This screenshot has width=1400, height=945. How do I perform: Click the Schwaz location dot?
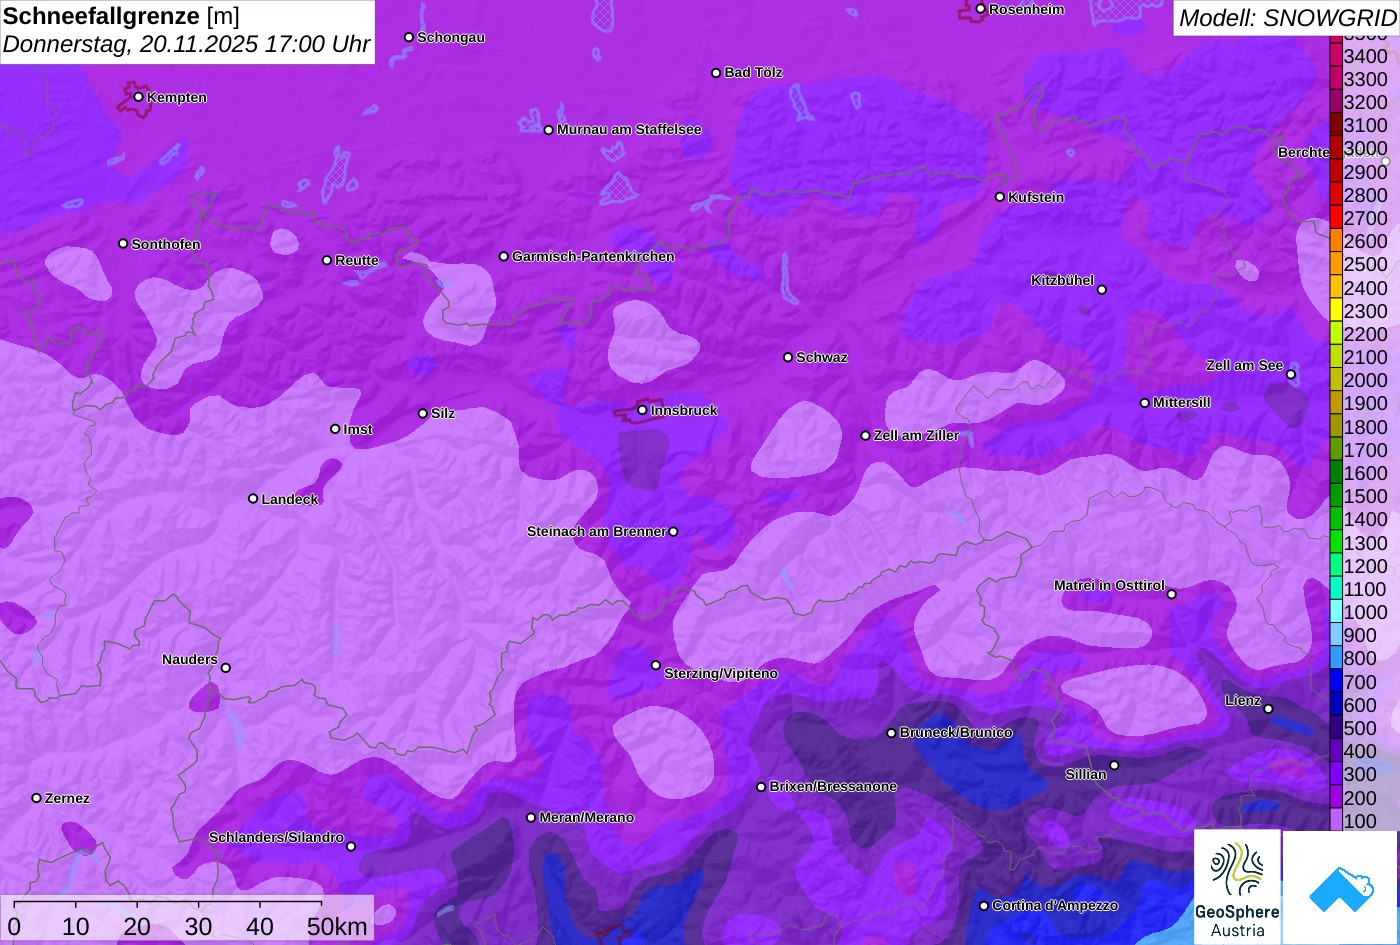click(x=787, y=357)
